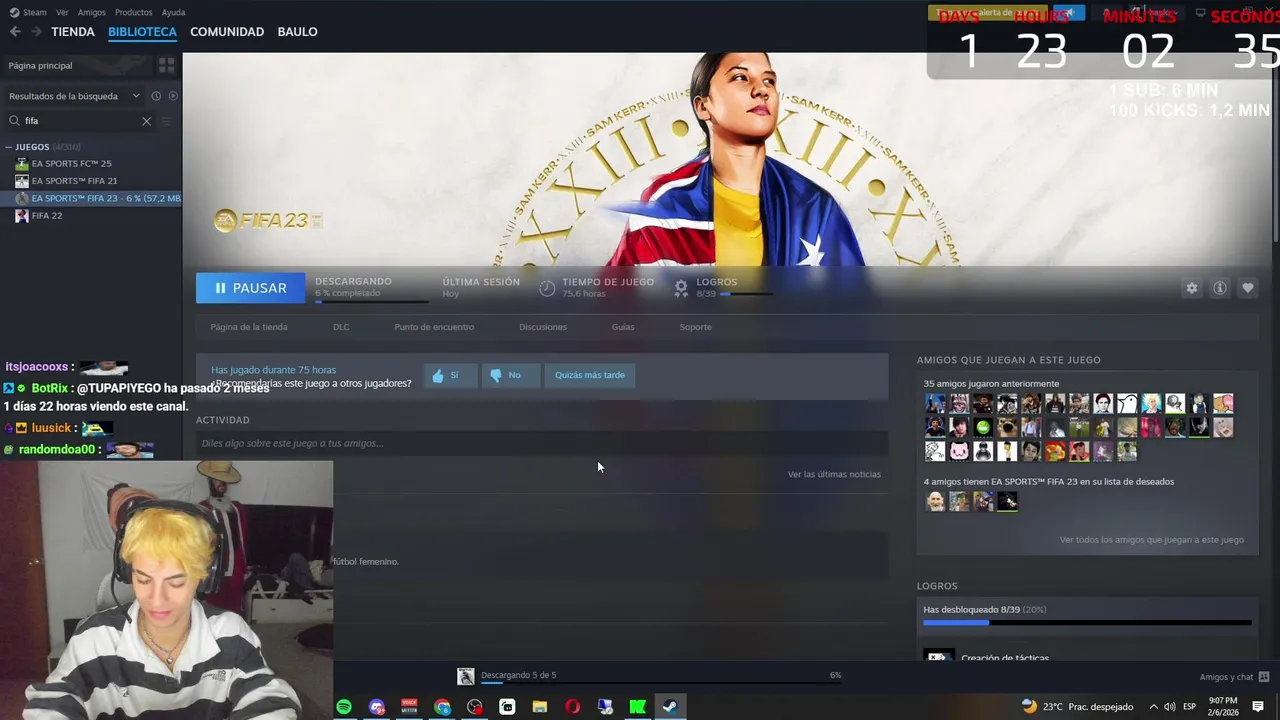Click the weather widget showing 23°C
The image size is (1280, 720).
(1077, 707)
